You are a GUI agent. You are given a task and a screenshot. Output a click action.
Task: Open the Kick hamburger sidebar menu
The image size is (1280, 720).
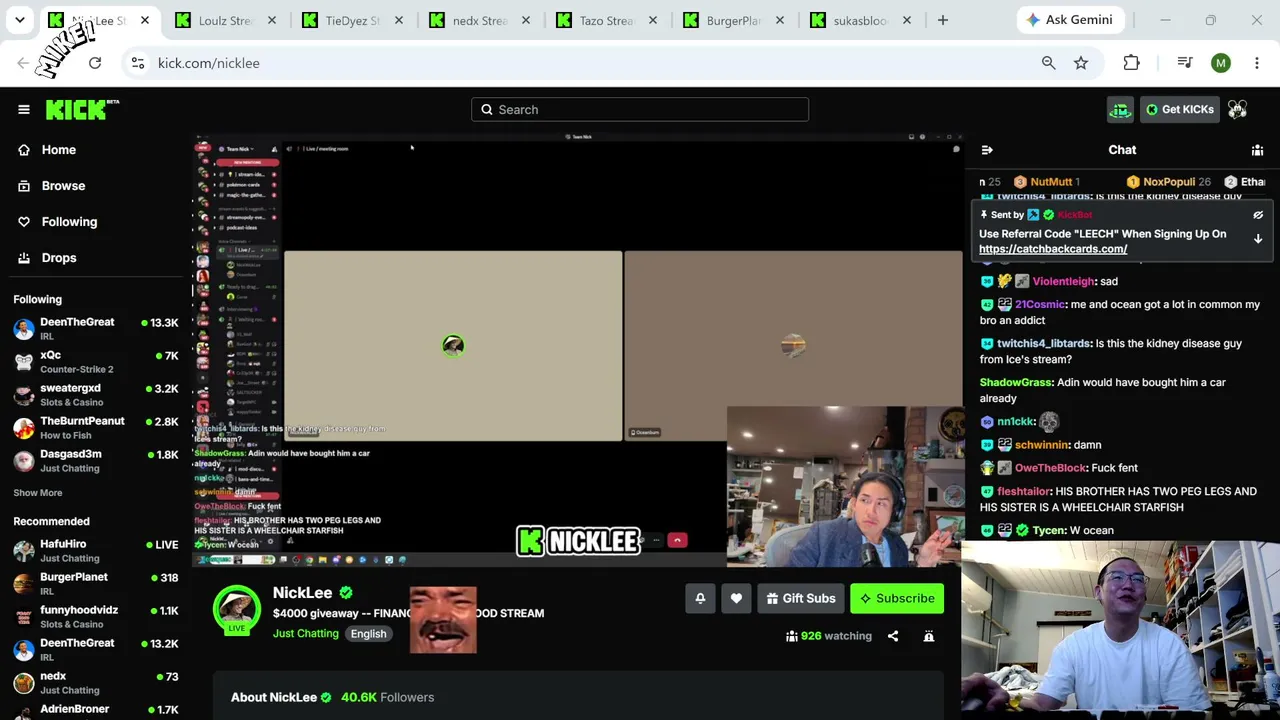pos(24,110)
